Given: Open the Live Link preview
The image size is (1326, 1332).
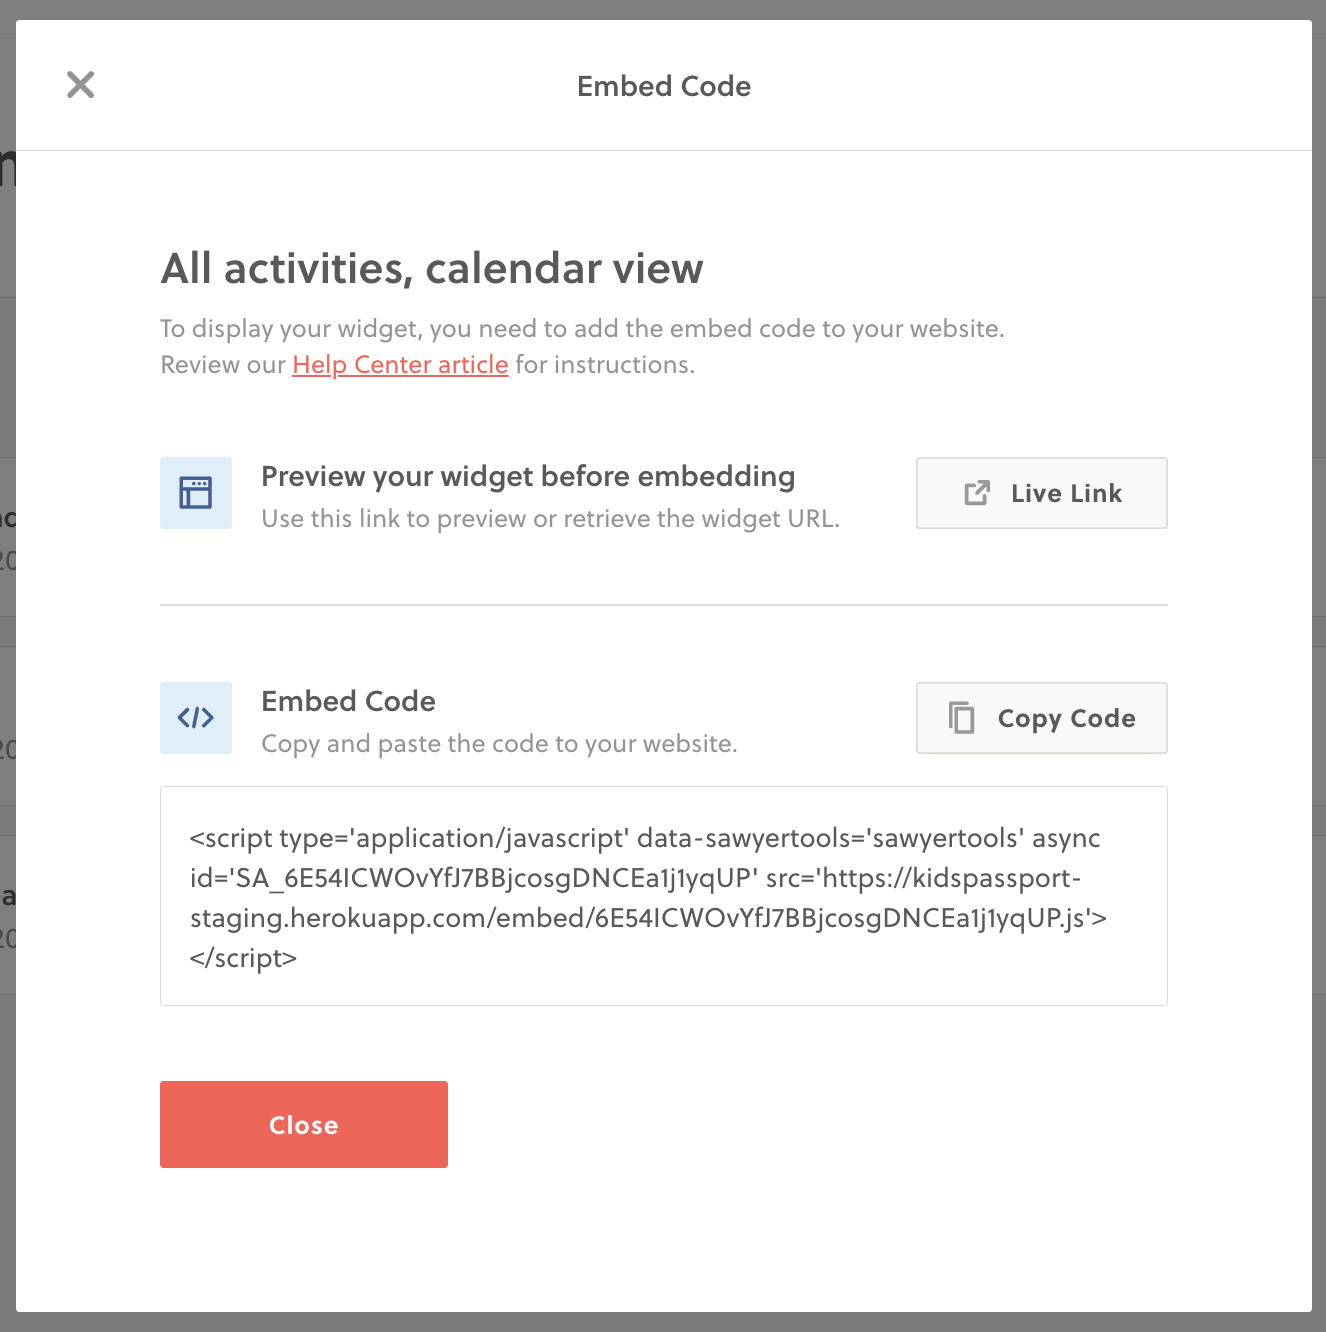Looking at the screenshot, I should [x=1042, y=493].
